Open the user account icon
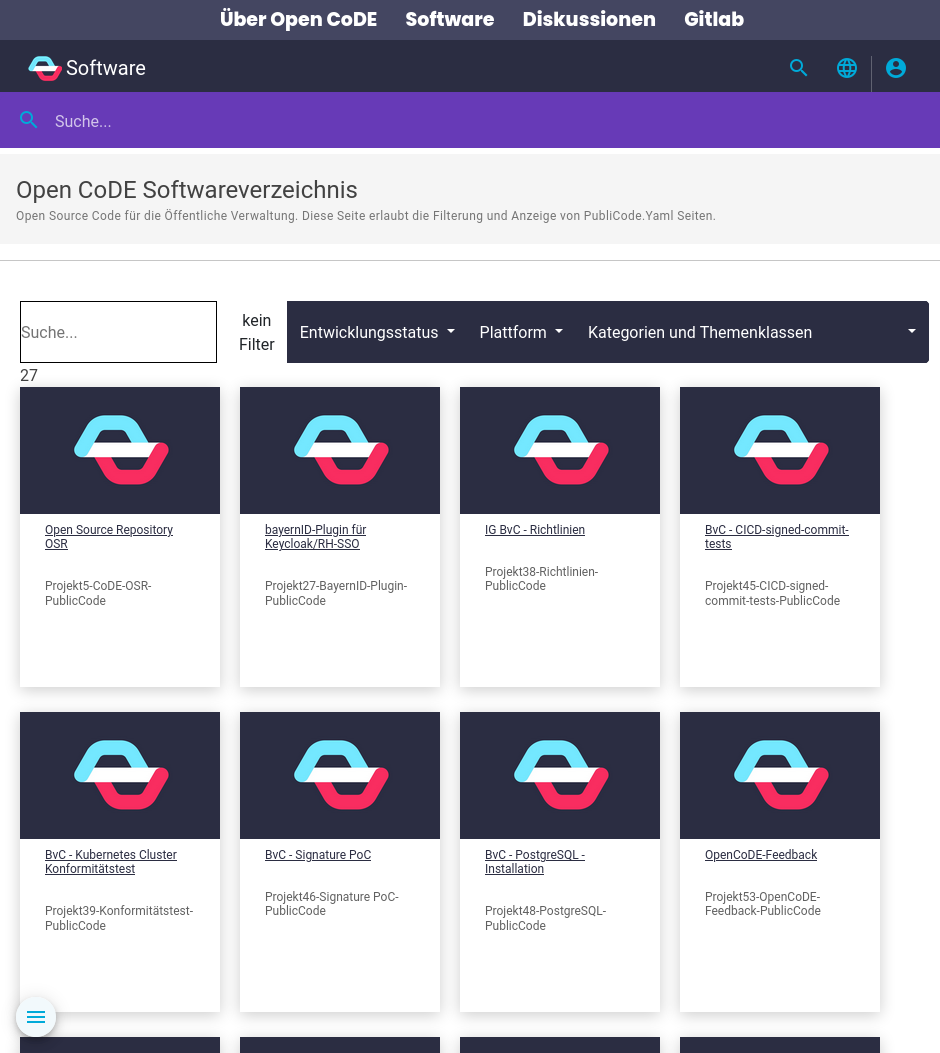Image resolution: width=940 pixels, height=1053 pixels. click(896, 68)
